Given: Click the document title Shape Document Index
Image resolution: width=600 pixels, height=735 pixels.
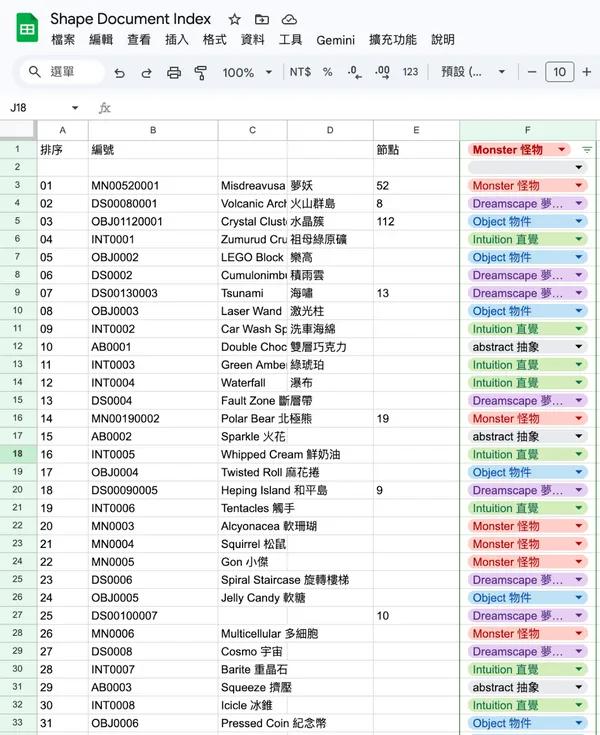Looking at the screenshot, I should coord(130,19).
